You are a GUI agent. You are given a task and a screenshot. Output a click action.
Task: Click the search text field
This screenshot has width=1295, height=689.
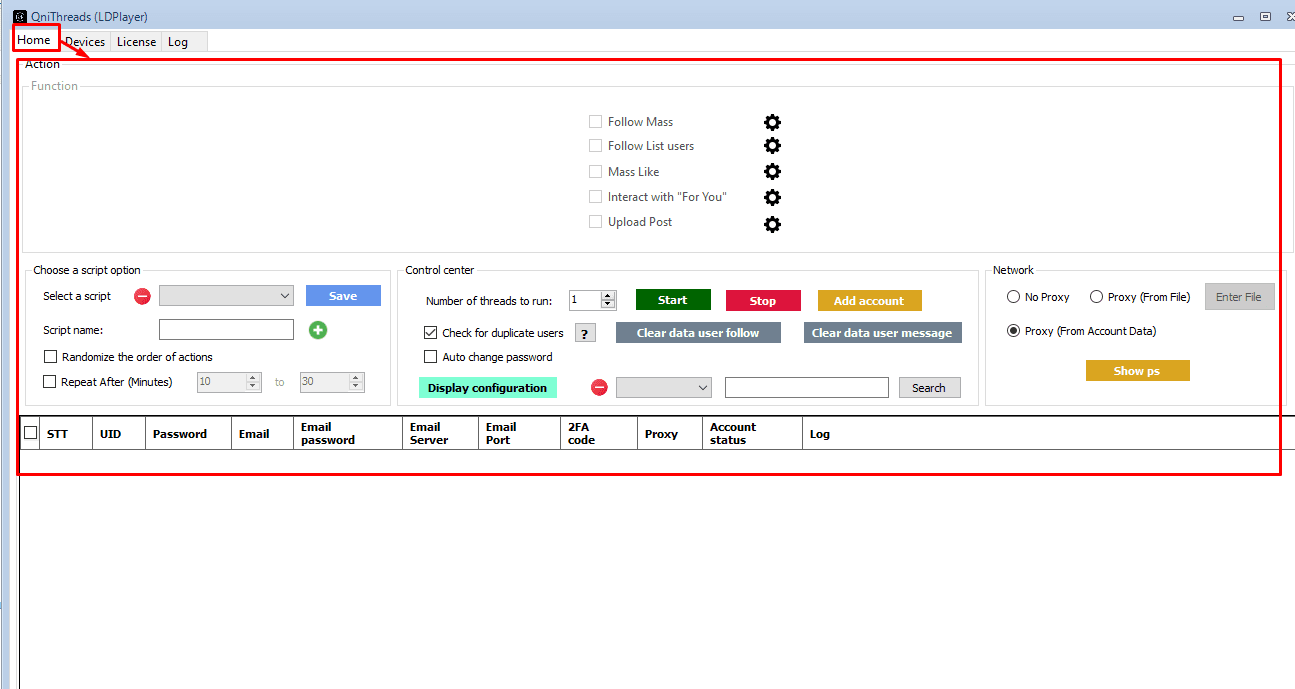807,387
